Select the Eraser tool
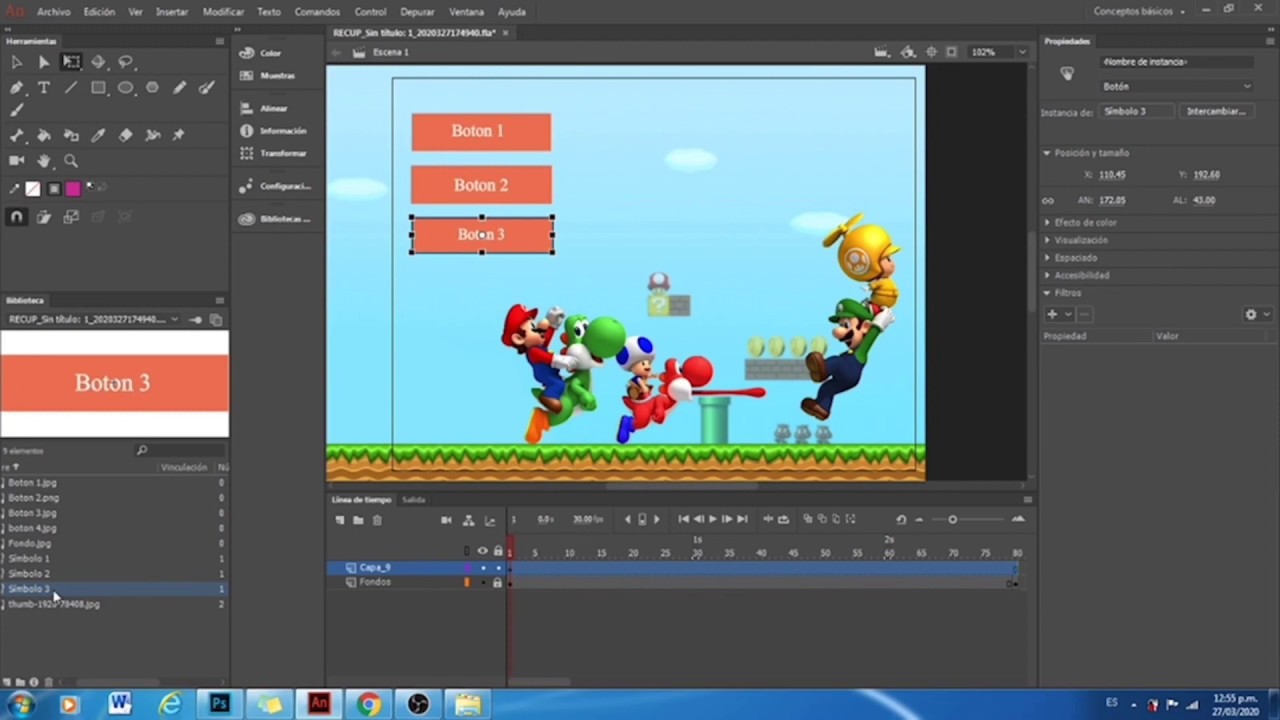The height and width of the screenshot is (720, 1280). pos(125,135)
